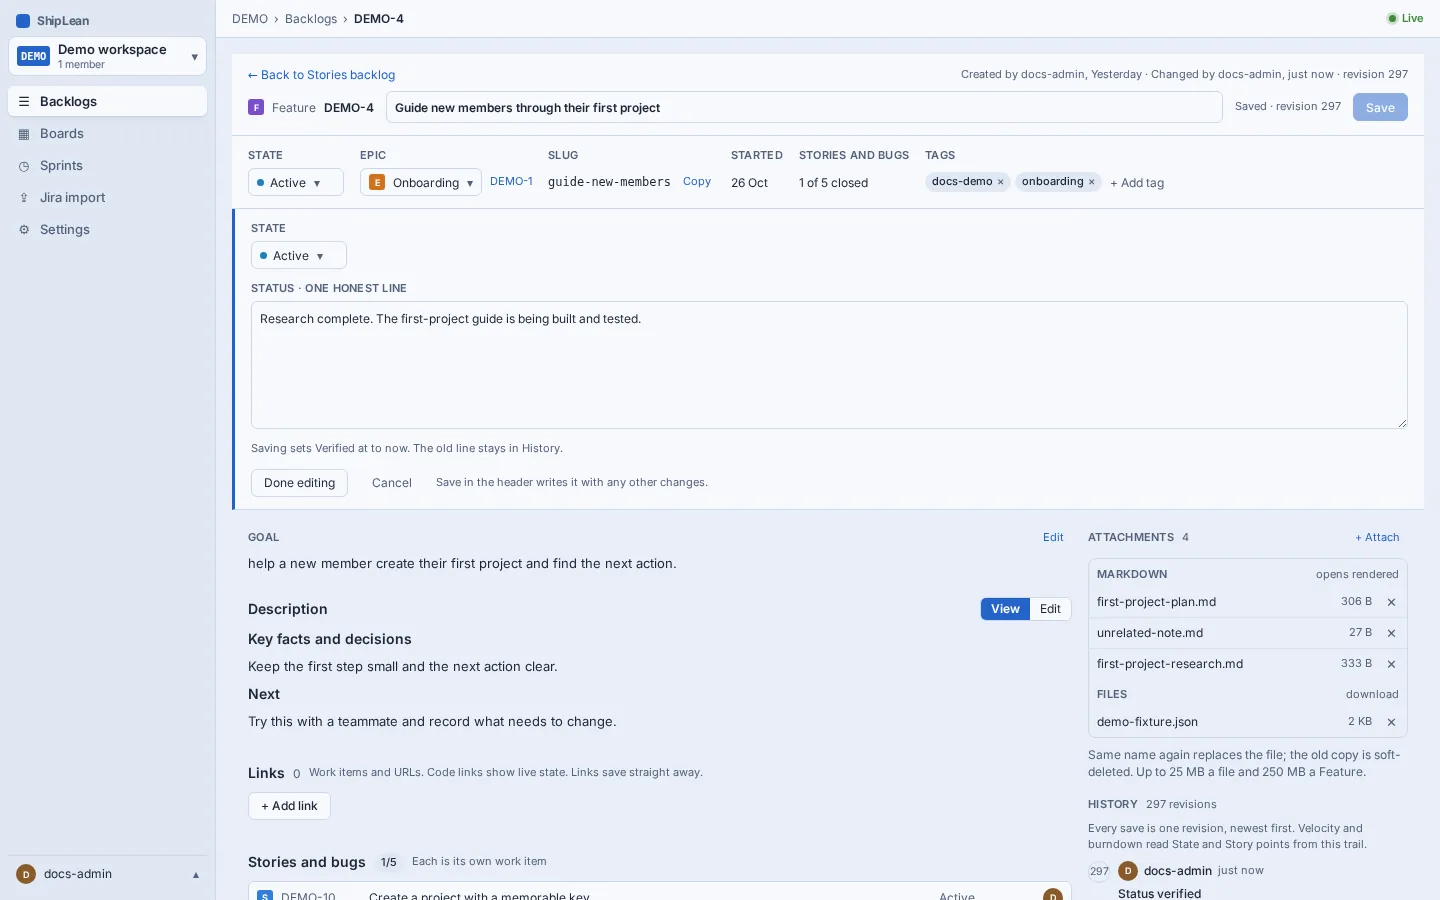Switch the Description to Edit mode
Screen dimensions: 1440x900
pos(1050,609)
